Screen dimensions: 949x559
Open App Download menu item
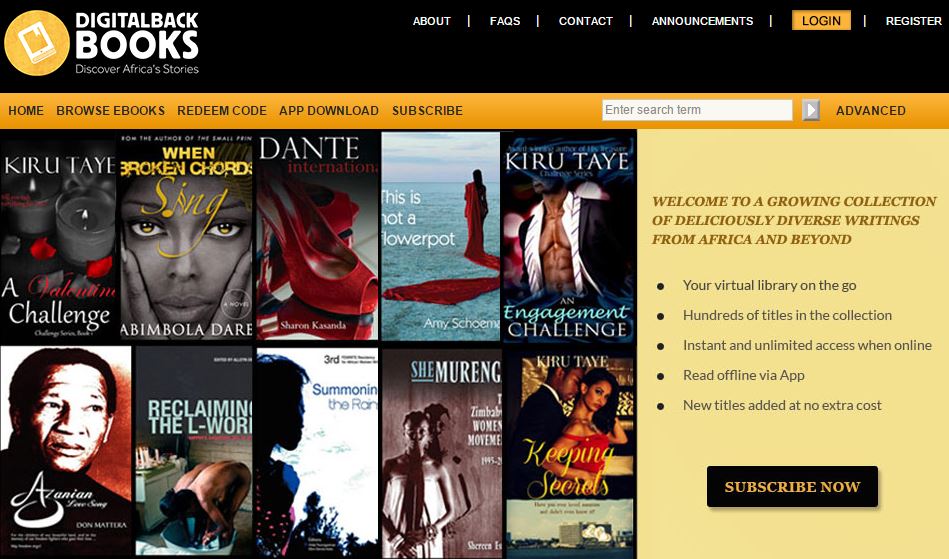click(329, 111)
